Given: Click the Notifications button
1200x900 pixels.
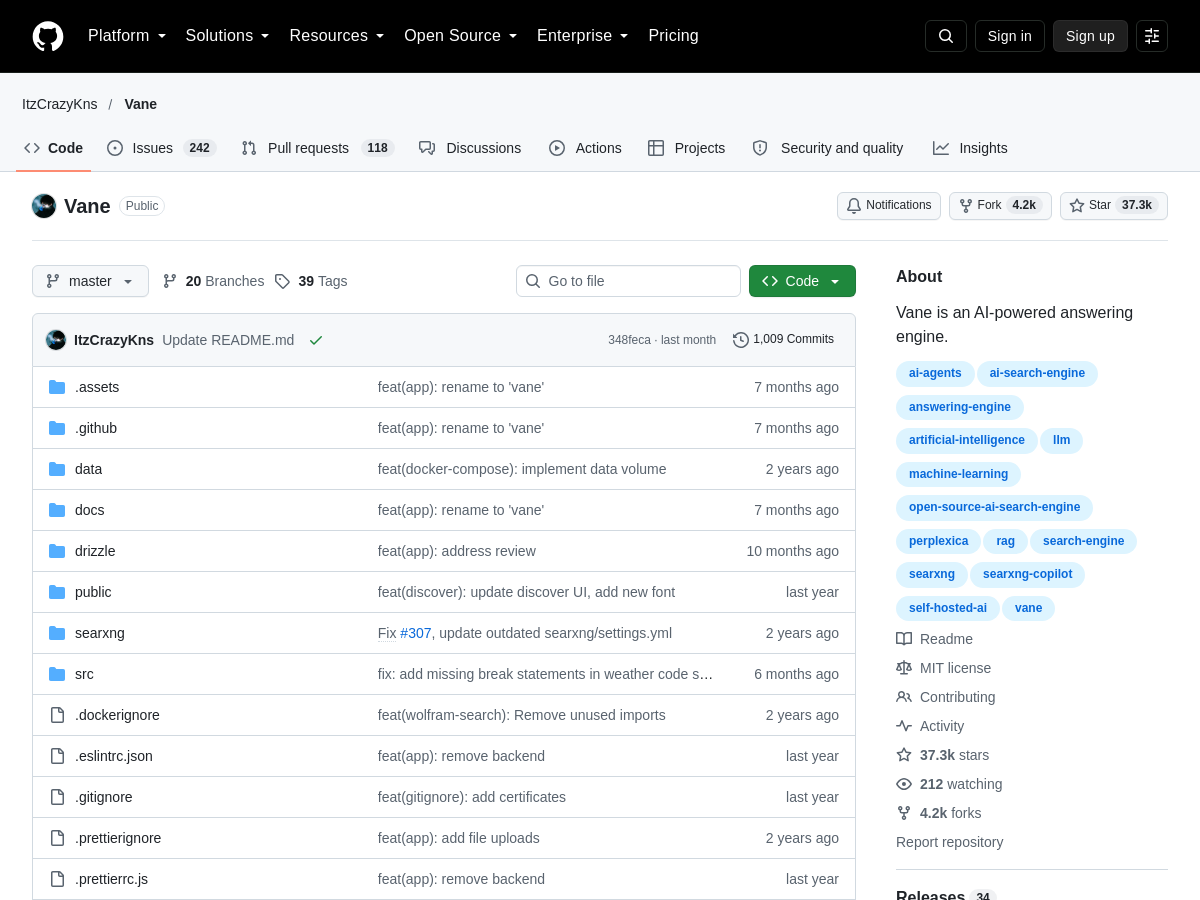Looking at the screenshot, I should pos(889,206).
